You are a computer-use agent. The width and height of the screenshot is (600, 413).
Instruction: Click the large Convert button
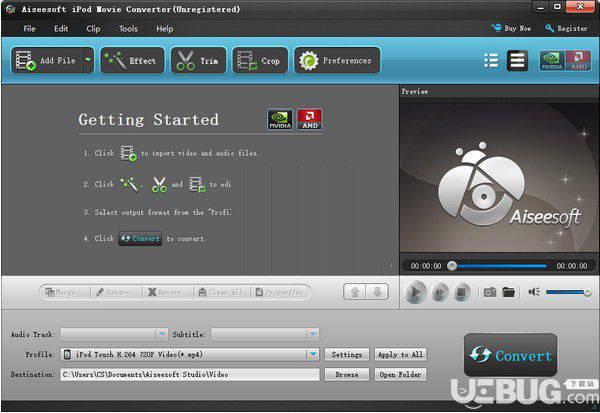click(510, 355)
